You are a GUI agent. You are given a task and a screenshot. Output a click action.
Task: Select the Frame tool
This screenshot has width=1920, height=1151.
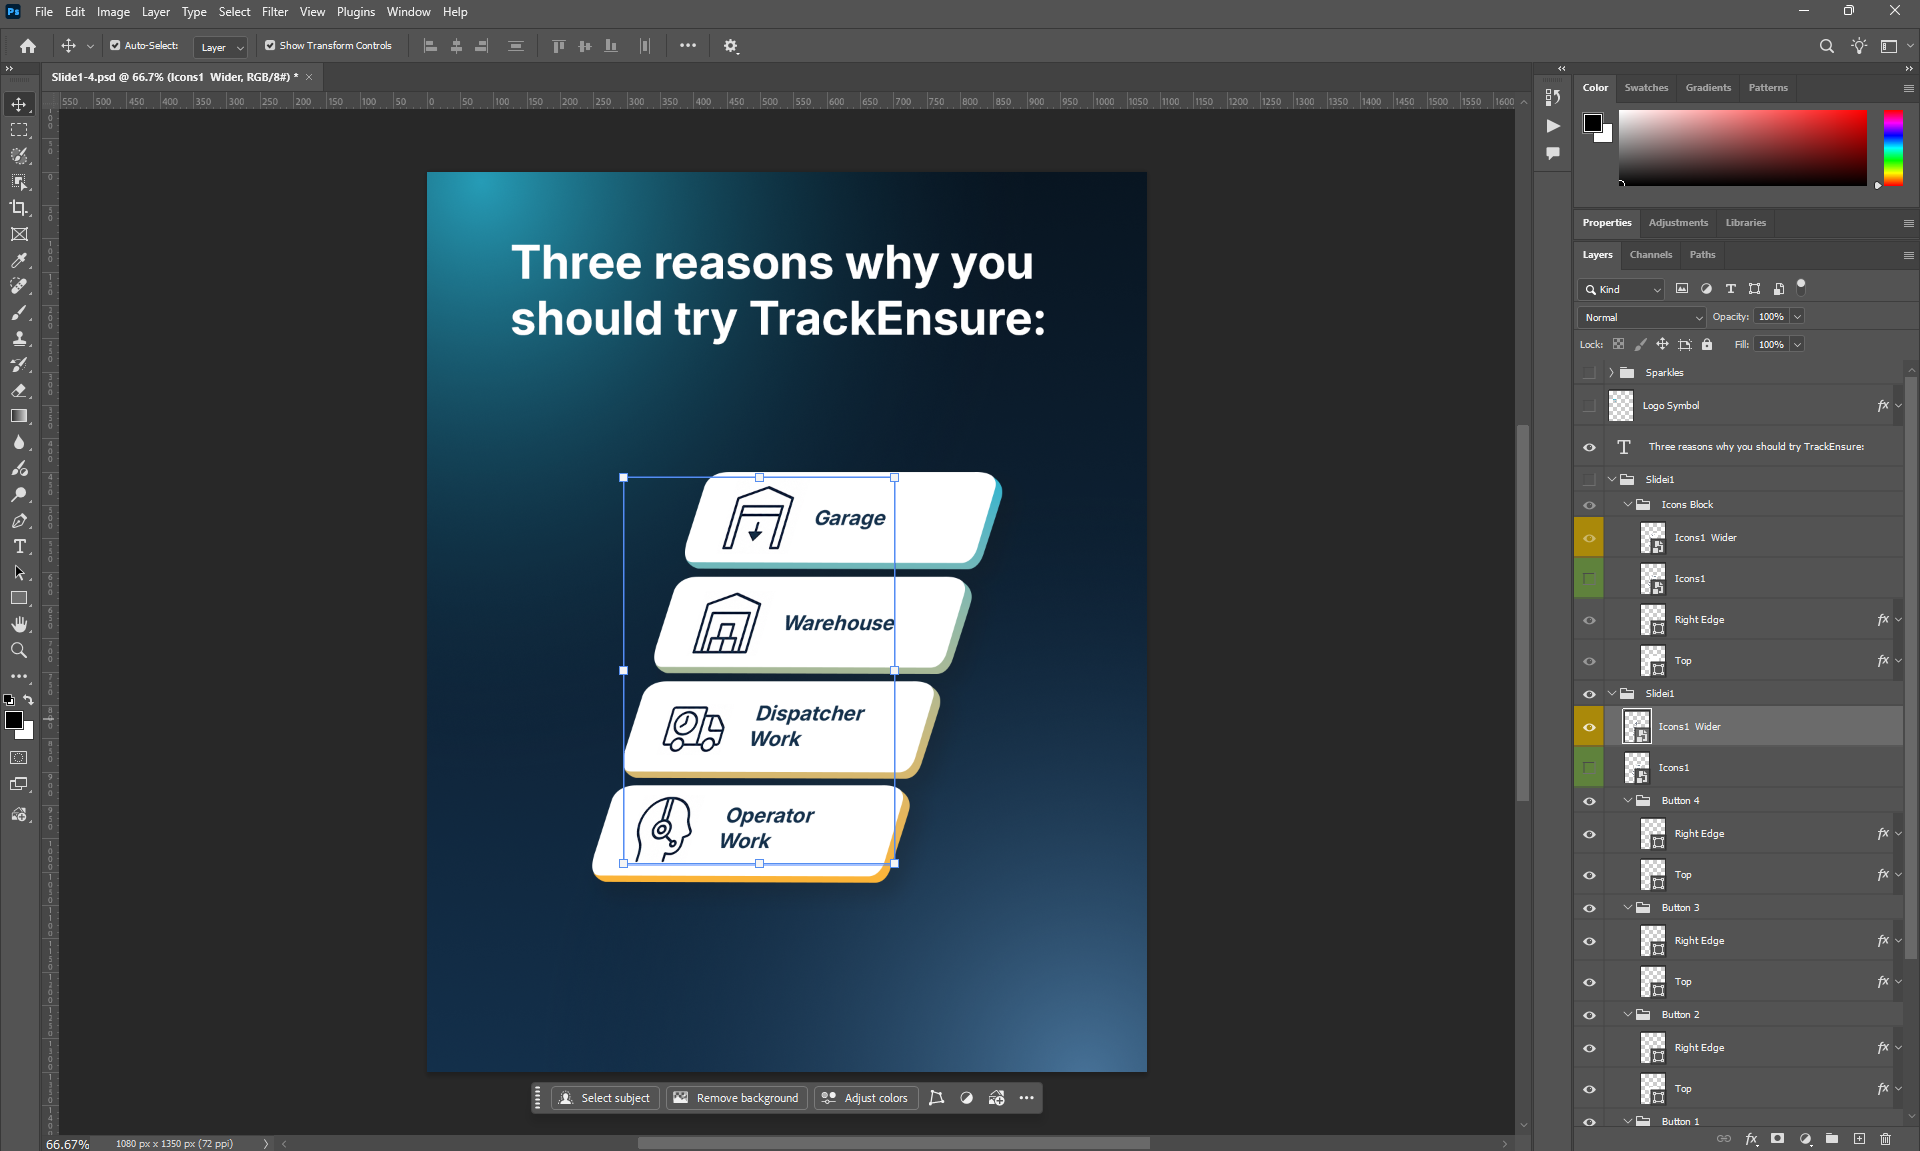[19, 234]
